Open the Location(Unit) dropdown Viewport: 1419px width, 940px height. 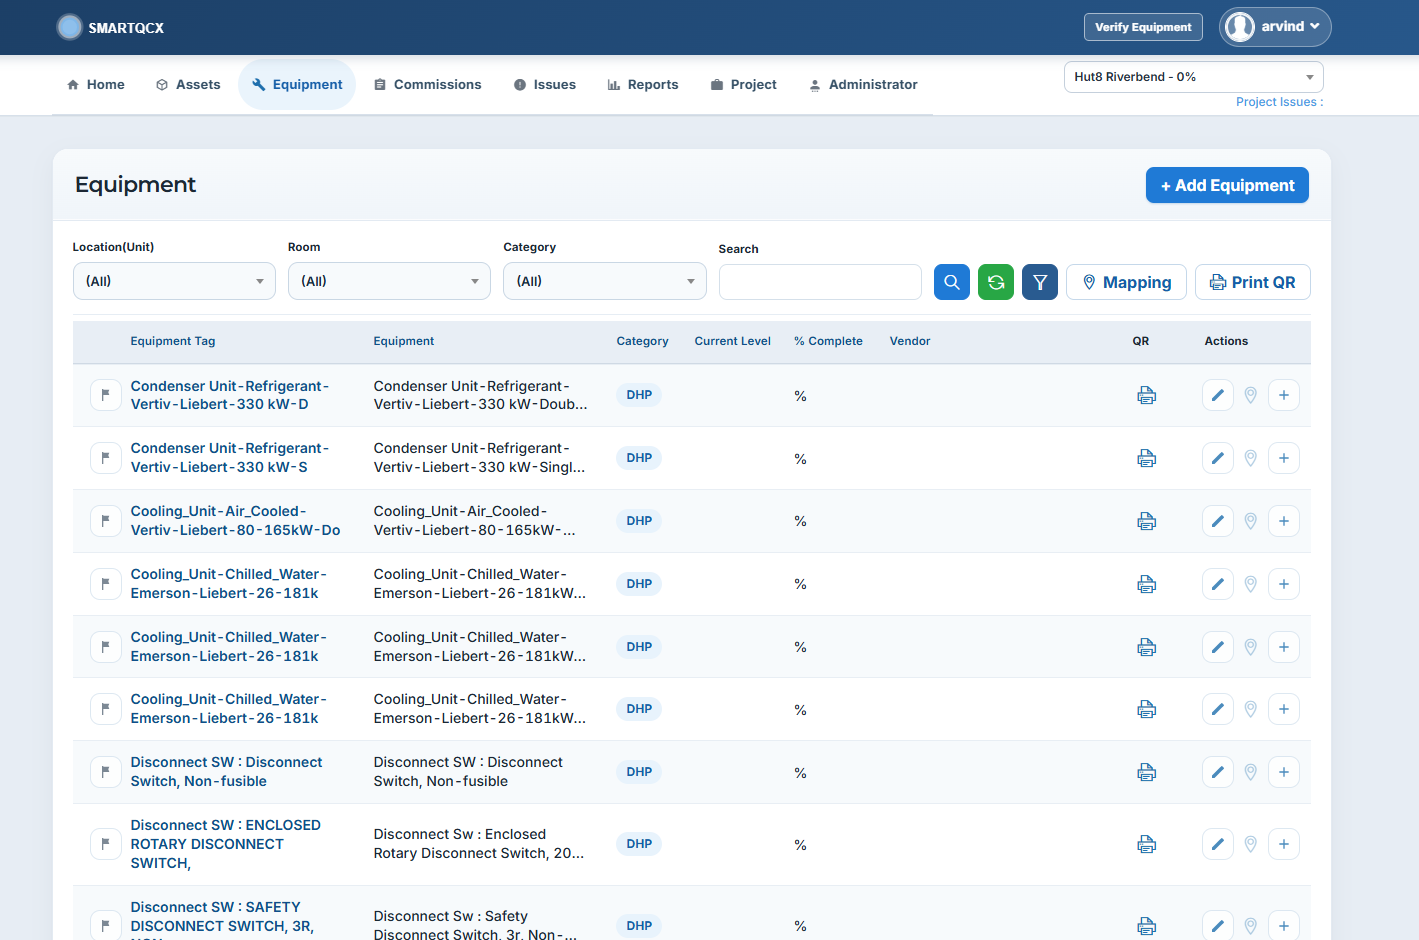(x=174, y=281)
